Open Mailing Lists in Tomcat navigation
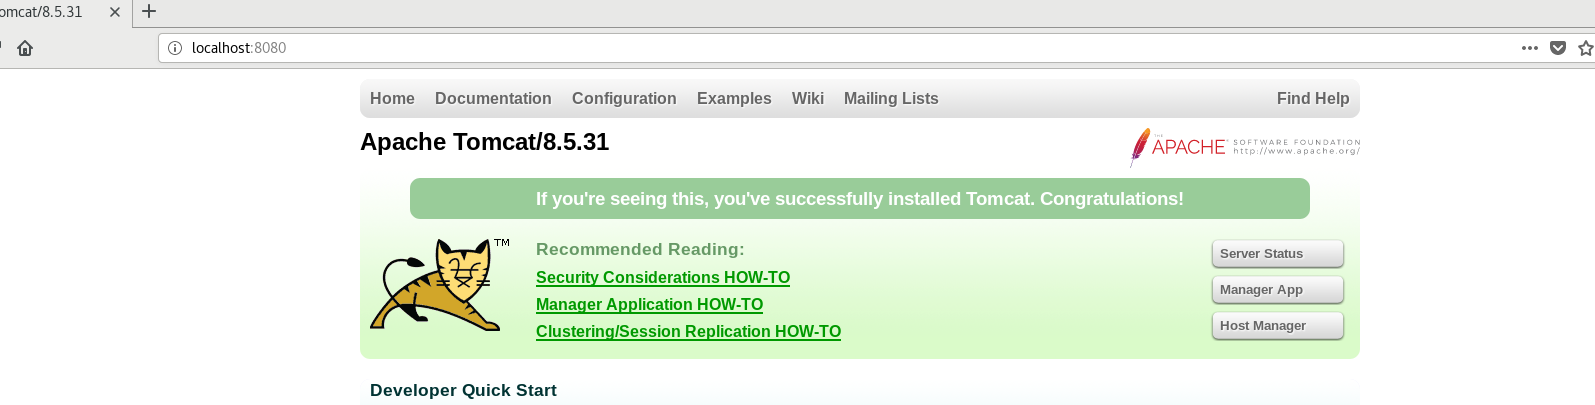The width and height of the screenshot is (1595, 405). pyautogui.click(x=891, y=98)
